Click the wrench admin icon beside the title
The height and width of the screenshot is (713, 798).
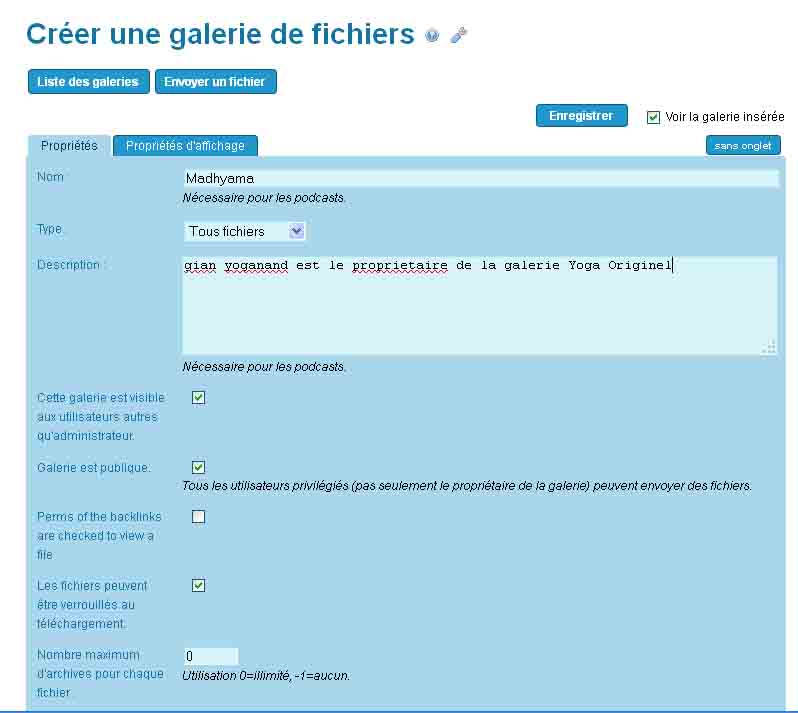(x=458, y=36)
